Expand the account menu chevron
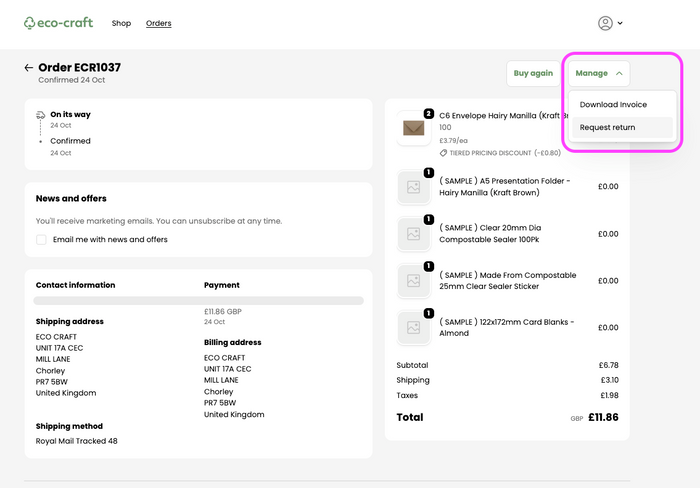The image size is (700, 488). pyautogui.click(x=620, y=23)
